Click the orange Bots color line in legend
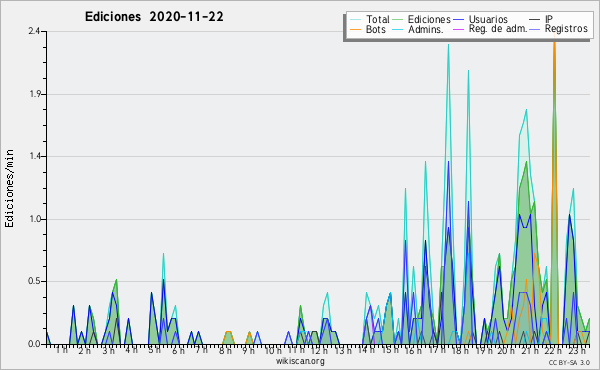 pyautogui.click(x=355, y=29)
